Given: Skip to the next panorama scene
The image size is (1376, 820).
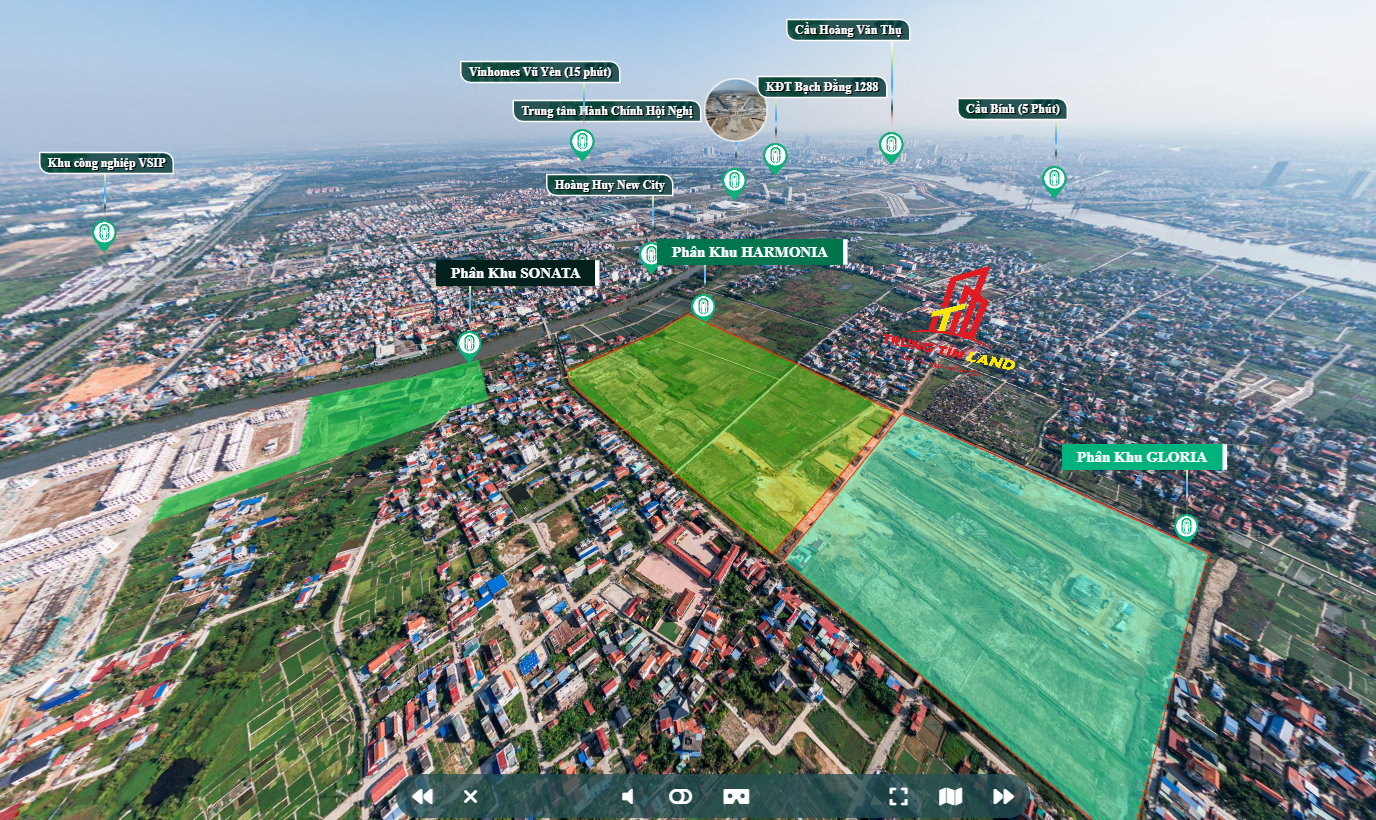Looking at the screenshot, I should pos(1003,796).
